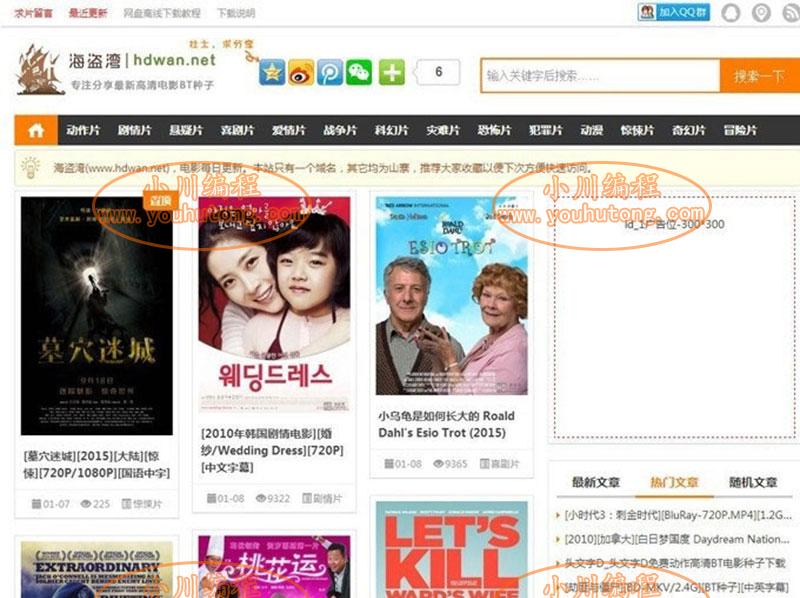
Task: Share via the QQ Zone star icon
Action: coord(272,72)
